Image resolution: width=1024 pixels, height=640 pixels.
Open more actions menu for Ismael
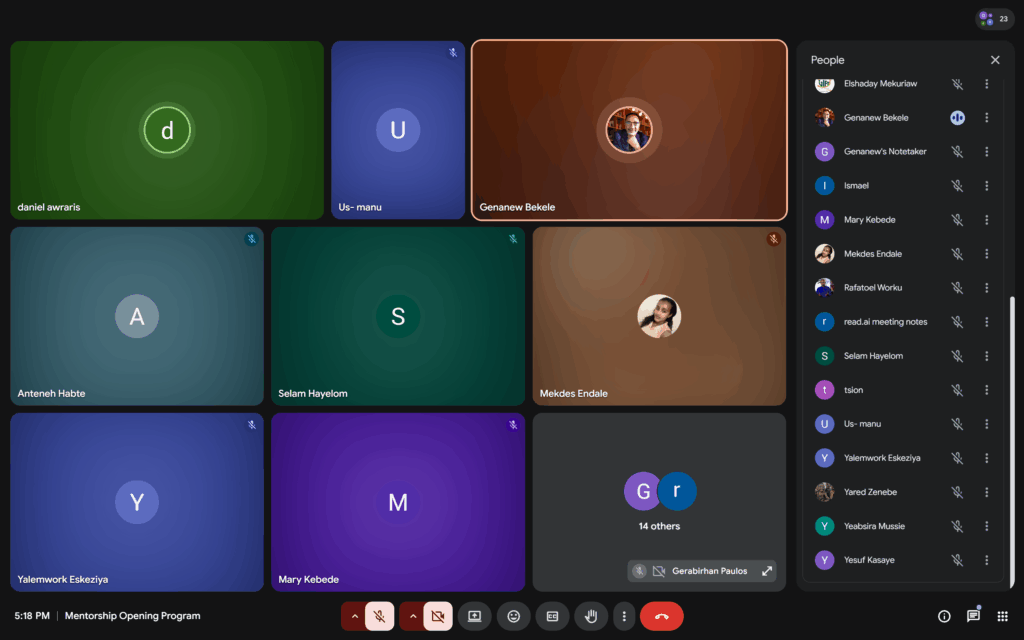[x=986, y=186]
